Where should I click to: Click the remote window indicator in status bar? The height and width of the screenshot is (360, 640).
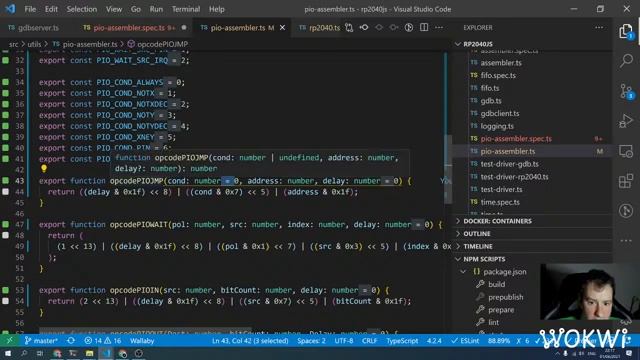9,340
